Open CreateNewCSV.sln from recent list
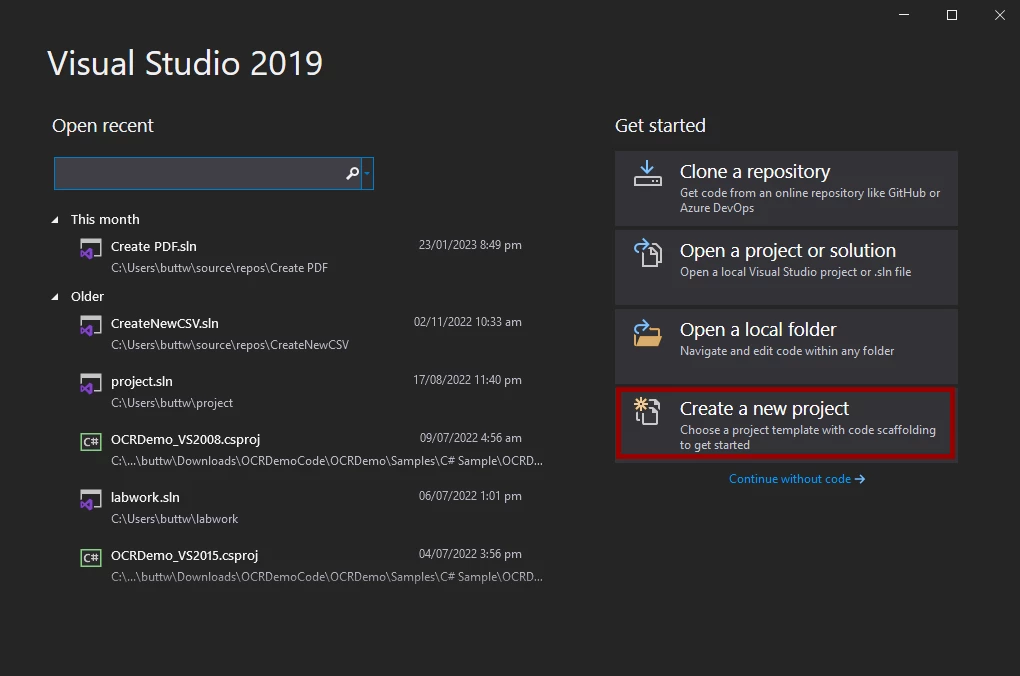Image resolution: width=1020 pixels, height=676 pixels. (x=165, y=324)
